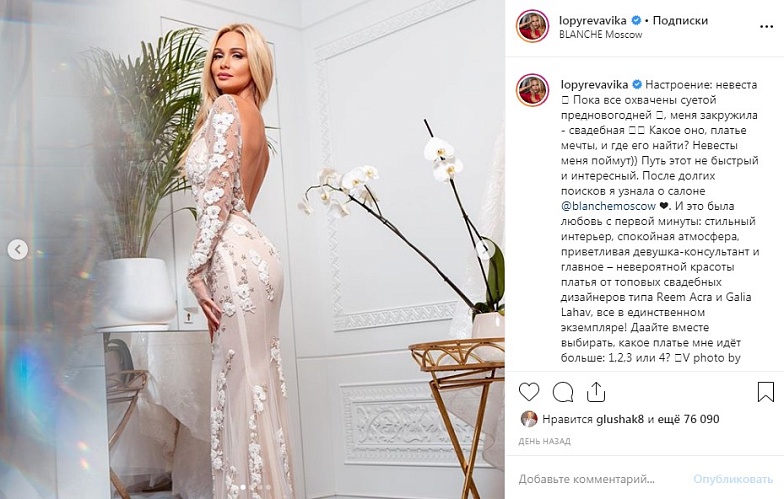Open the BLANCHE Moscow location link
Image resolution: width=784 pixels, height=499 pixels.
[600, 34]
